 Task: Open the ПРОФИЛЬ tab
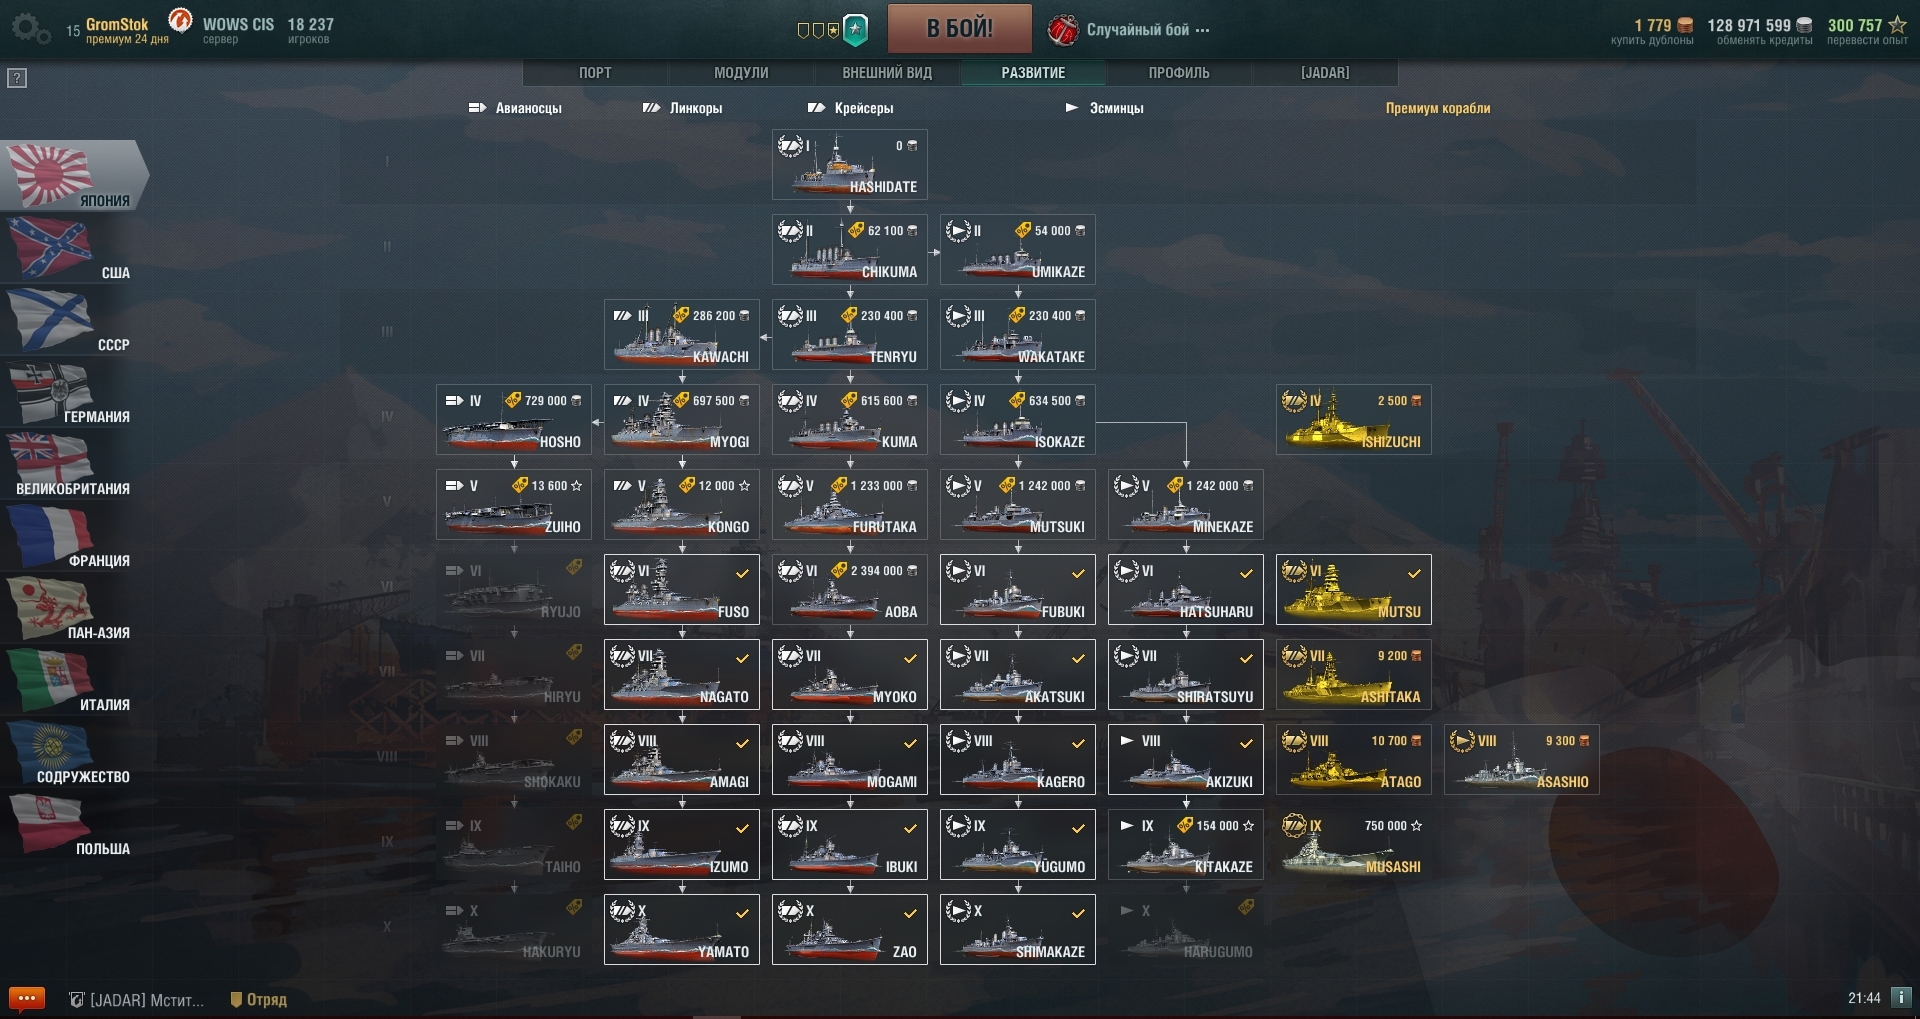pos(1179,73)
